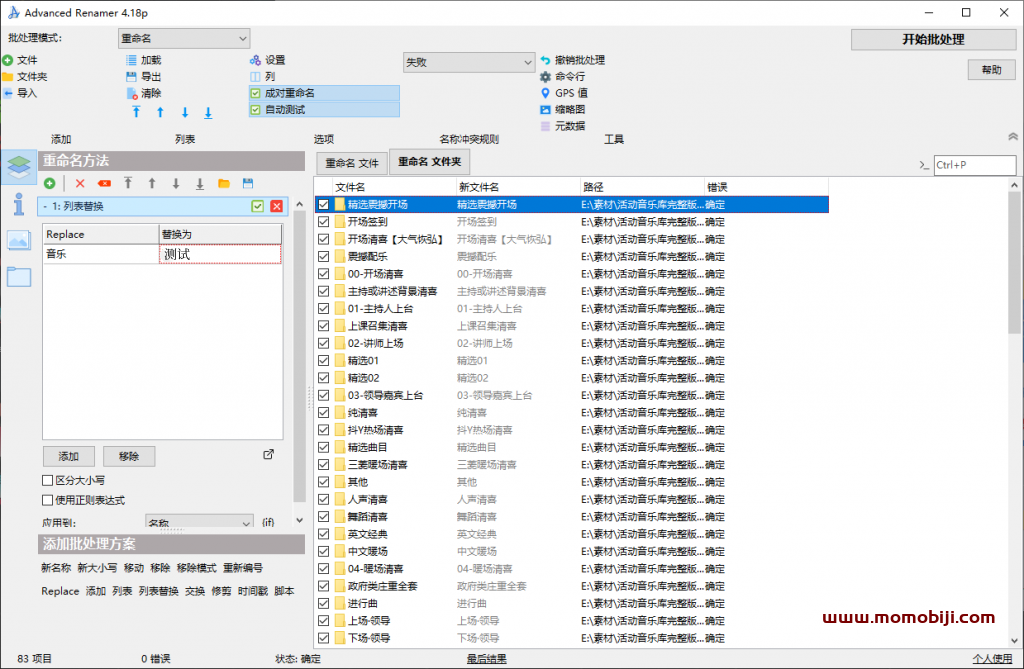The width and height of the screenshot is (1024, 669).
Task: Open the method presets folder icon
Action: (x=224, y=183)
